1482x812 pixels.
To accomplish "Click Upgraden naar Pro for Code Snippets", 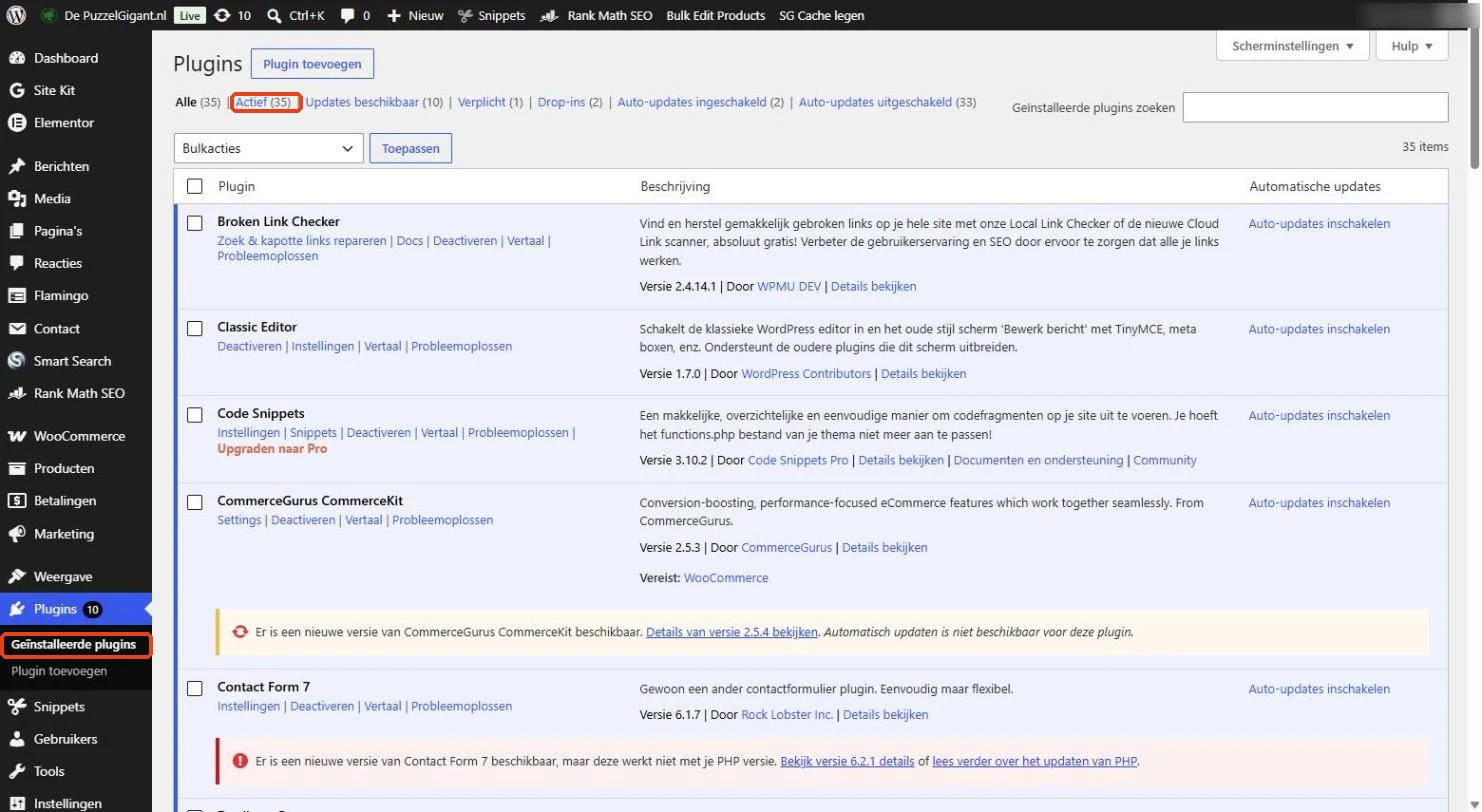I will (272, 449).
